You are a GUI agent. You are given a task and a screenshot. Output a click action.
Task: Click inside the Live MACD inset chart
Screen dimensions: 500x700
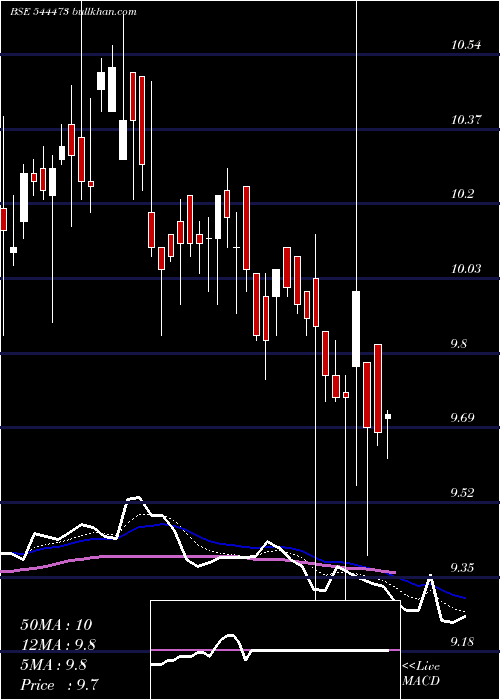point(275,650)
